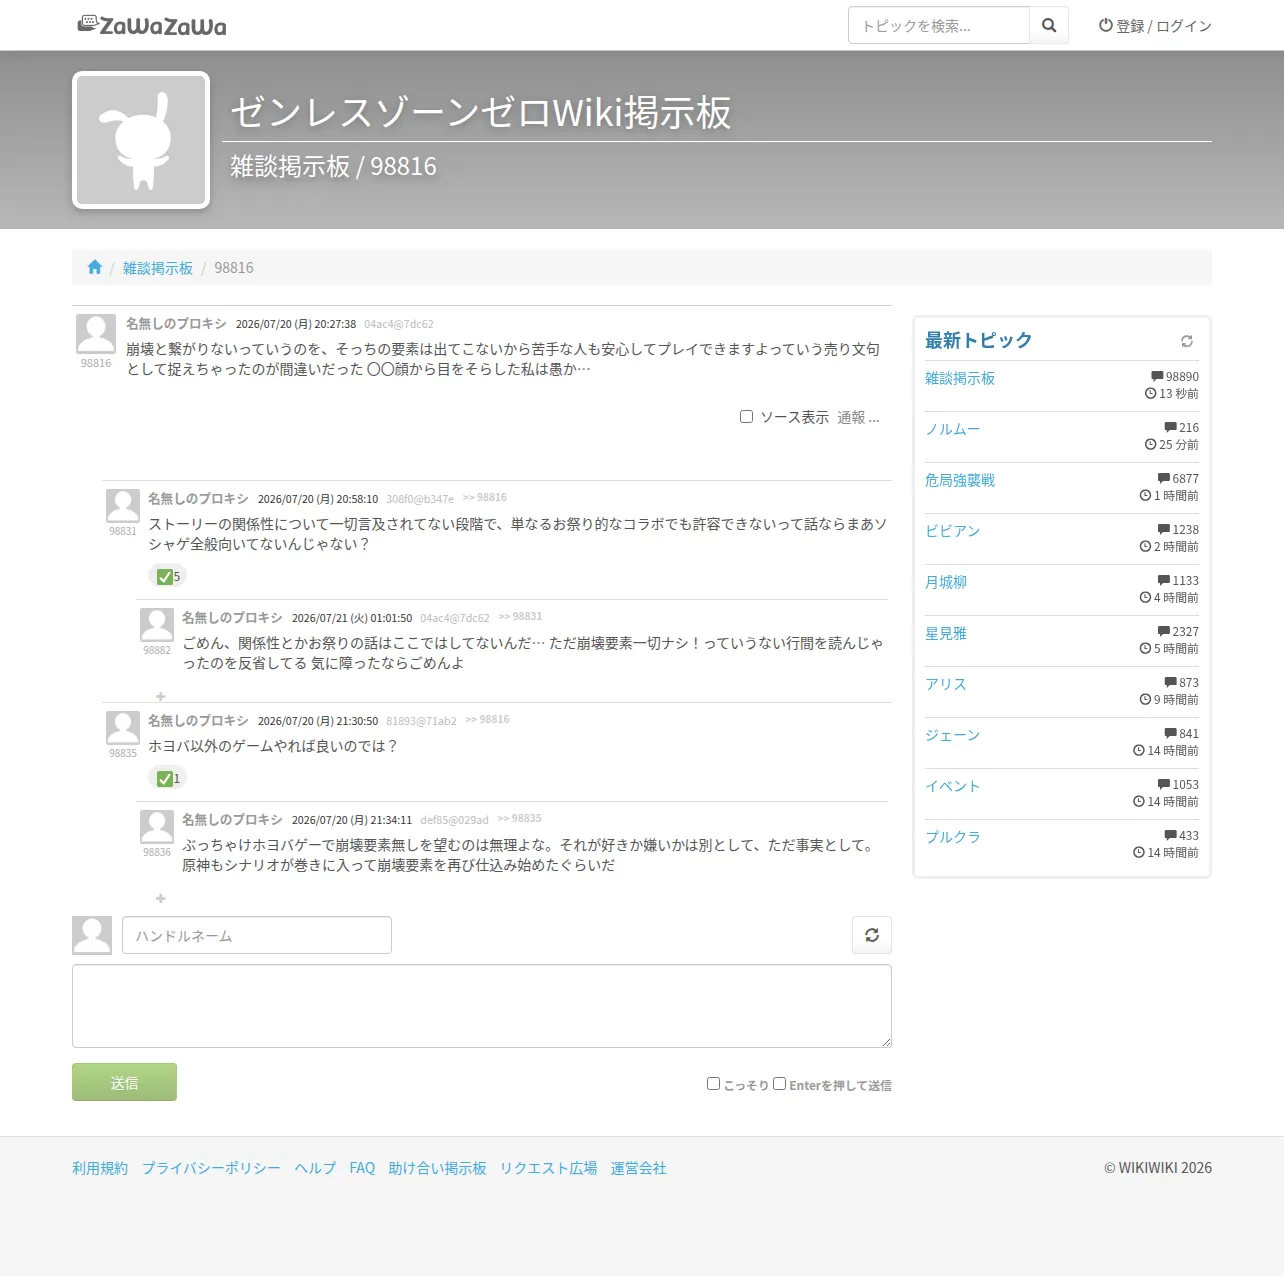Open the 雑談掲示板 breadcrumb link
Image resolution: width=1284 pixels, height=1276 pixels.
158,268
